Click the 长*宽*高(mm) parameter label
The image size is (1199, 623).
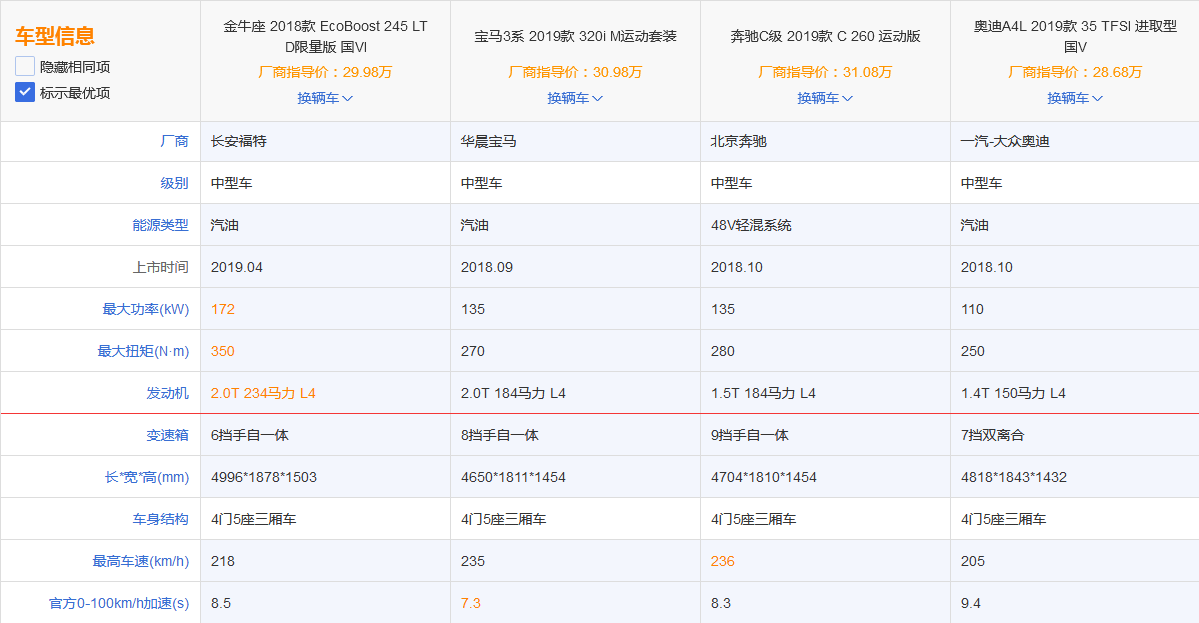146,478
